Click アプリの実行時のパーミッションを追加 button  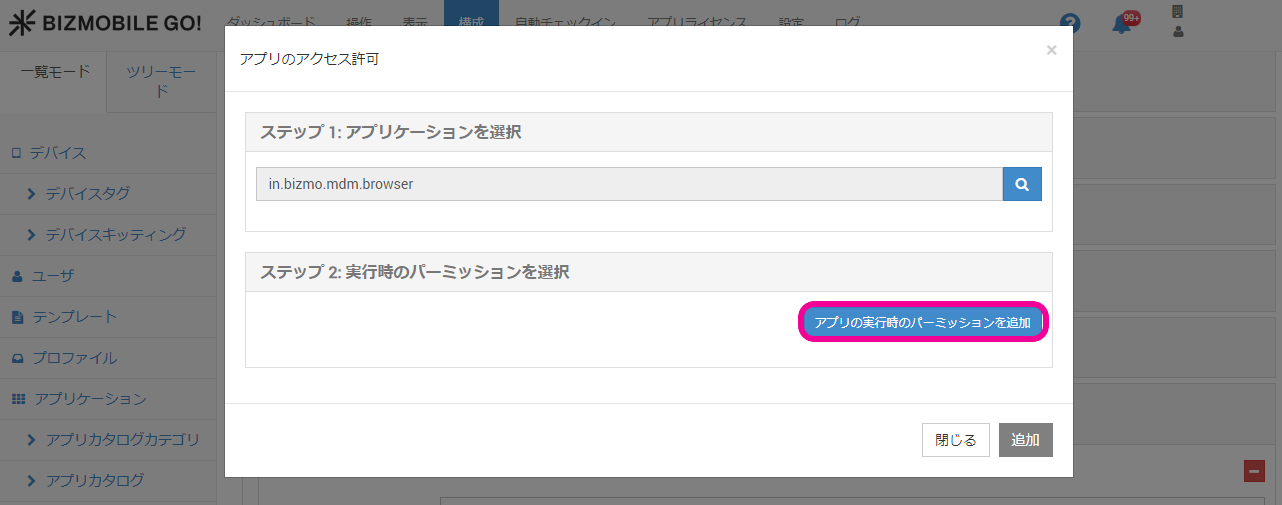click(x=922, y=322)
